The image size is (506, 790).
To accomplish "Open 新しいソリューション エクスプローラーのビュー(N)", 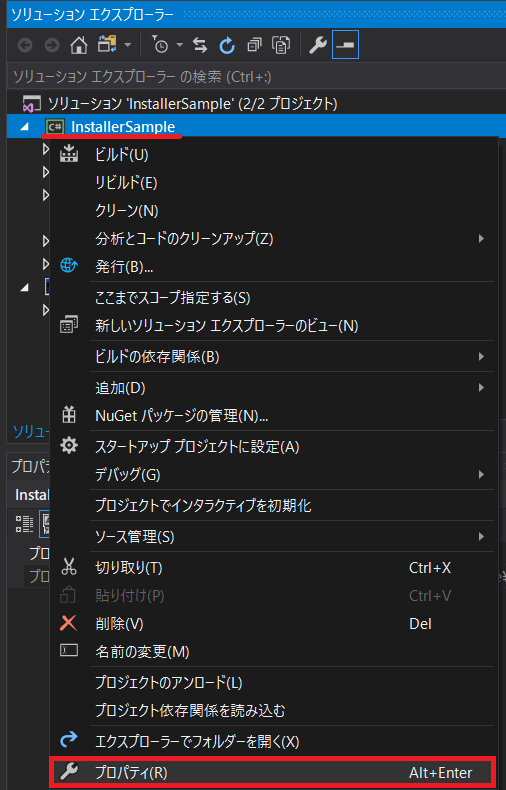I will 274,325.
